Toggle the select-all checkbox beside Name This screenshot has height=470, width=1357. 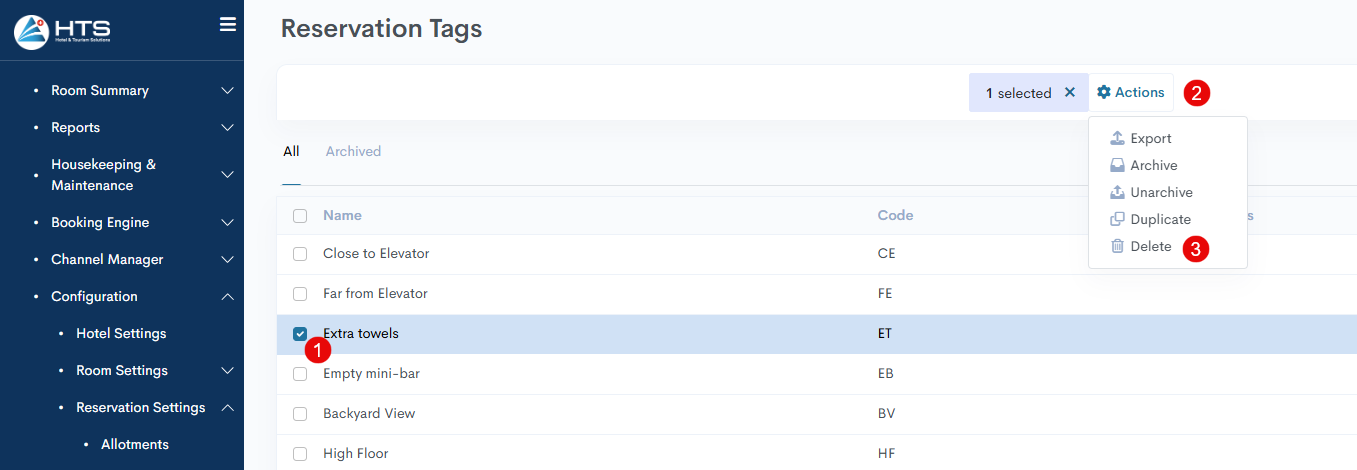[300, 216]
